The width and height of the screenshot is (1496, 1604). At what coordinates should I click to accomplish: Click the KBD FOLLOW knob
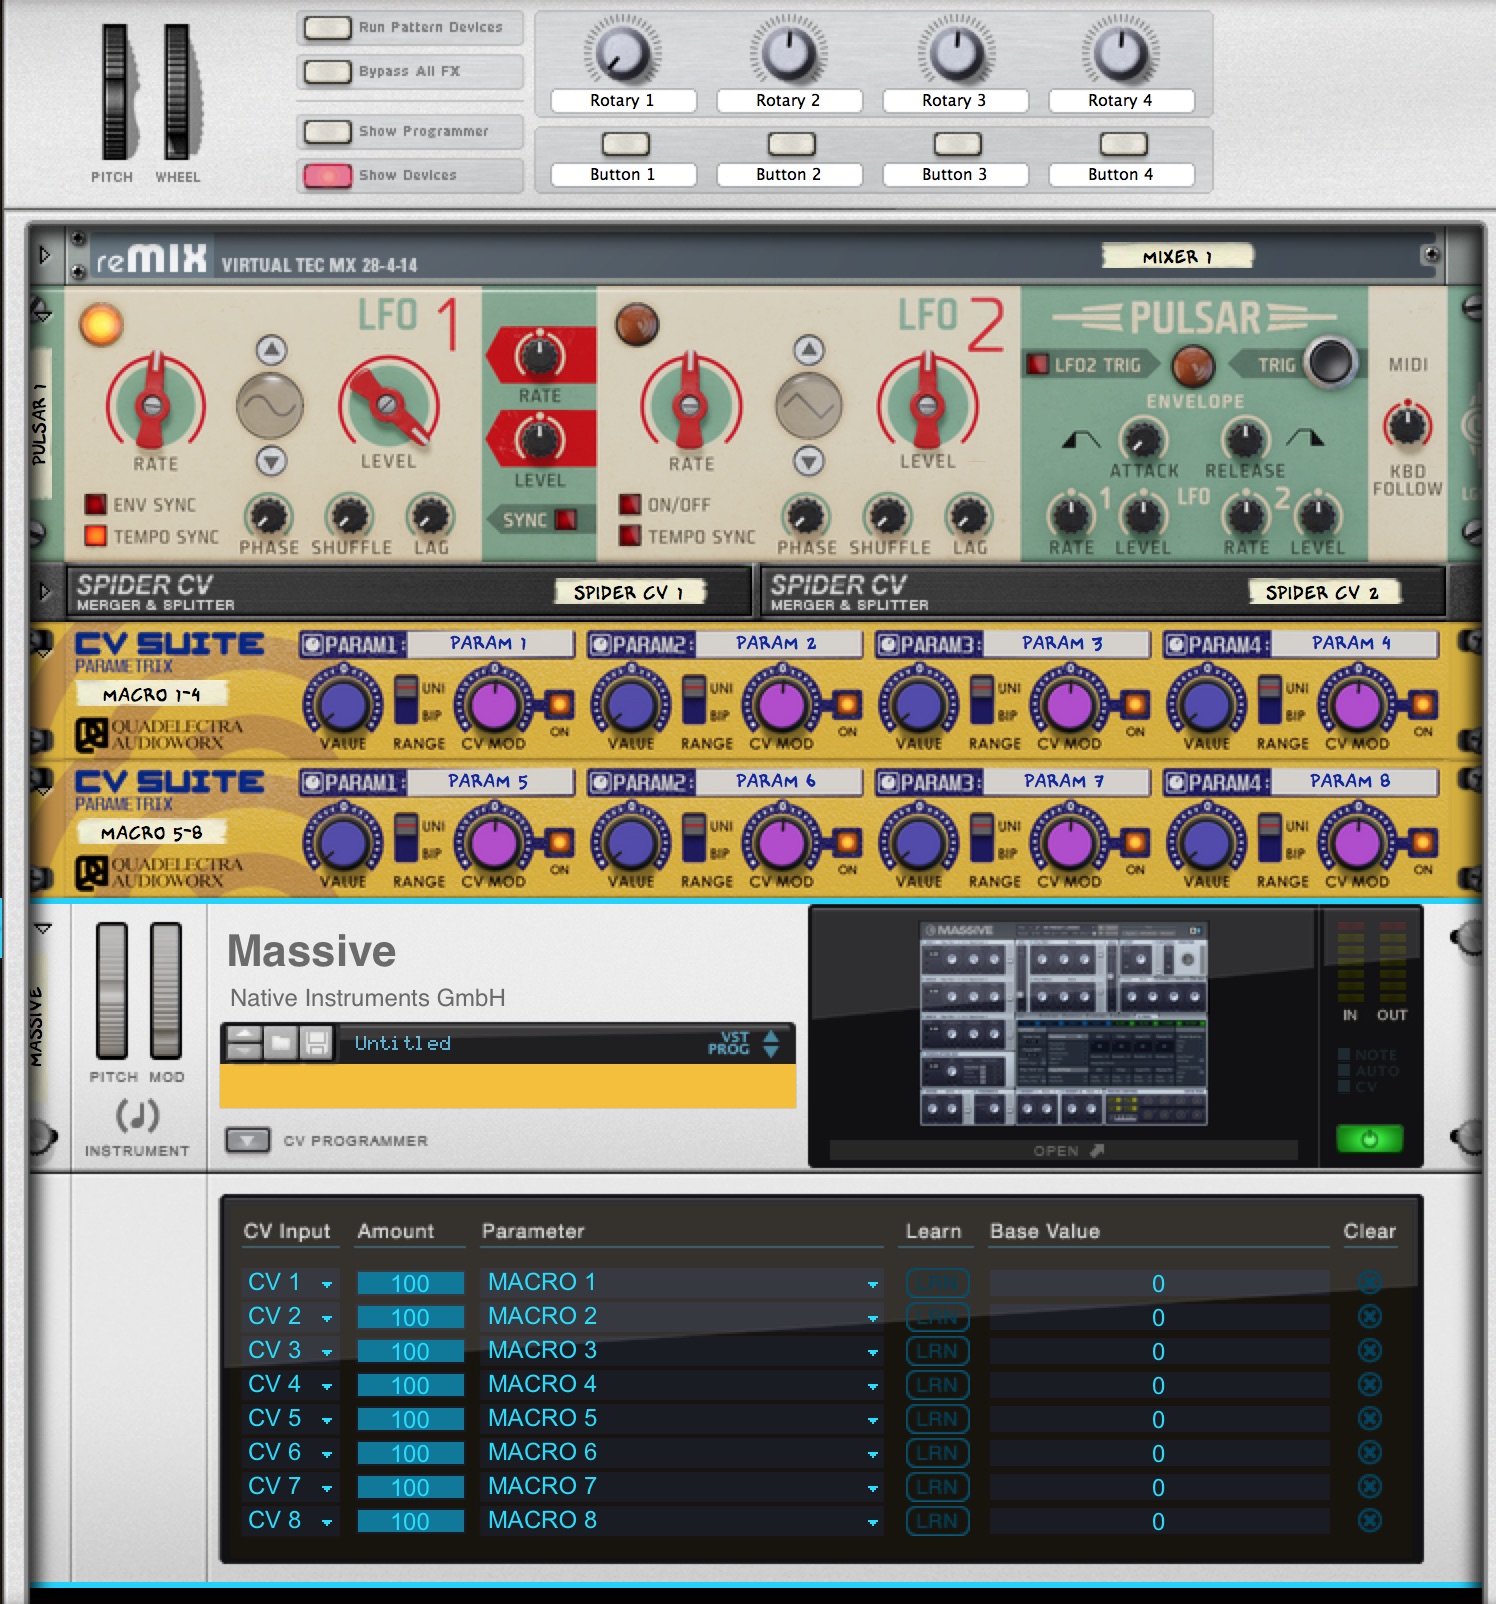[x=1407, y=426]
